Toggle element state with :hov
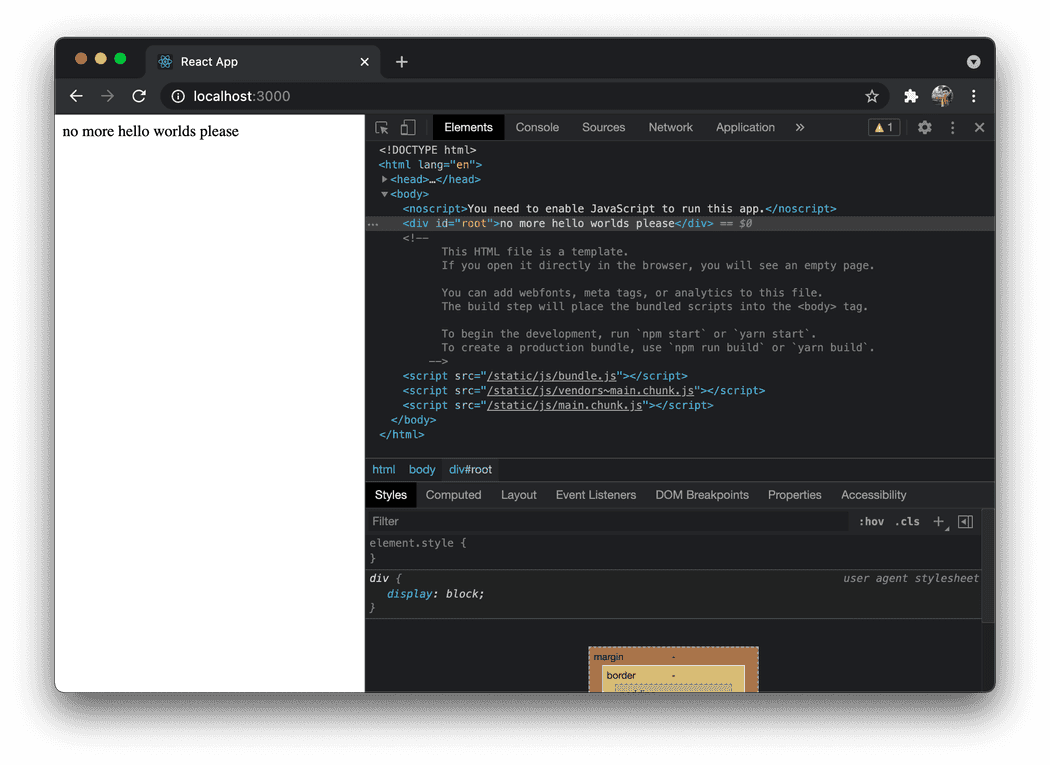 coord(870,521)
